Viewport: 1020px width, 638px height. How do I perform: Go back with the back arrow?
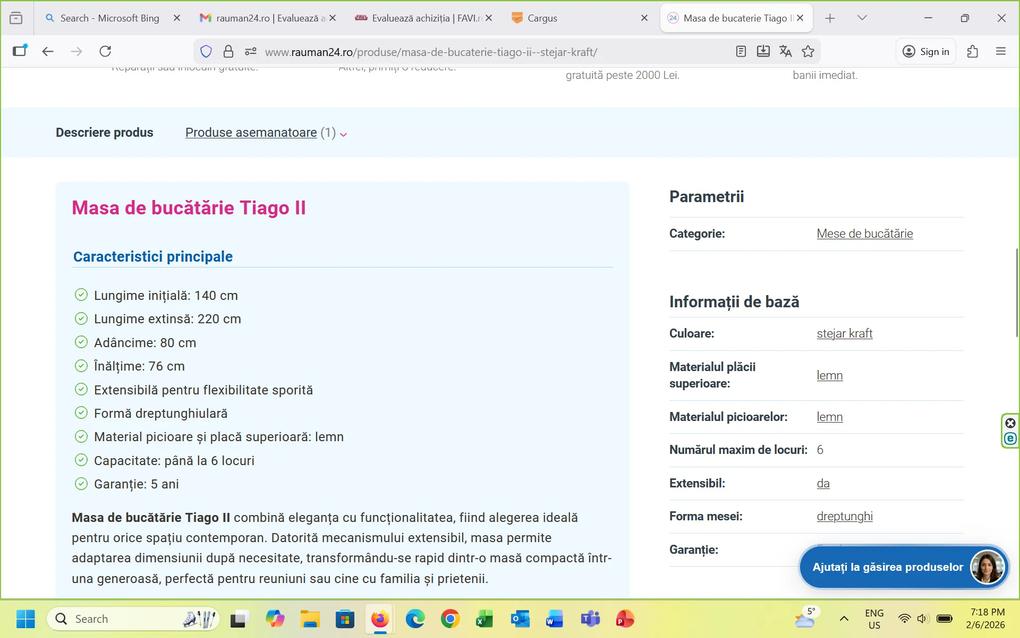47,51
